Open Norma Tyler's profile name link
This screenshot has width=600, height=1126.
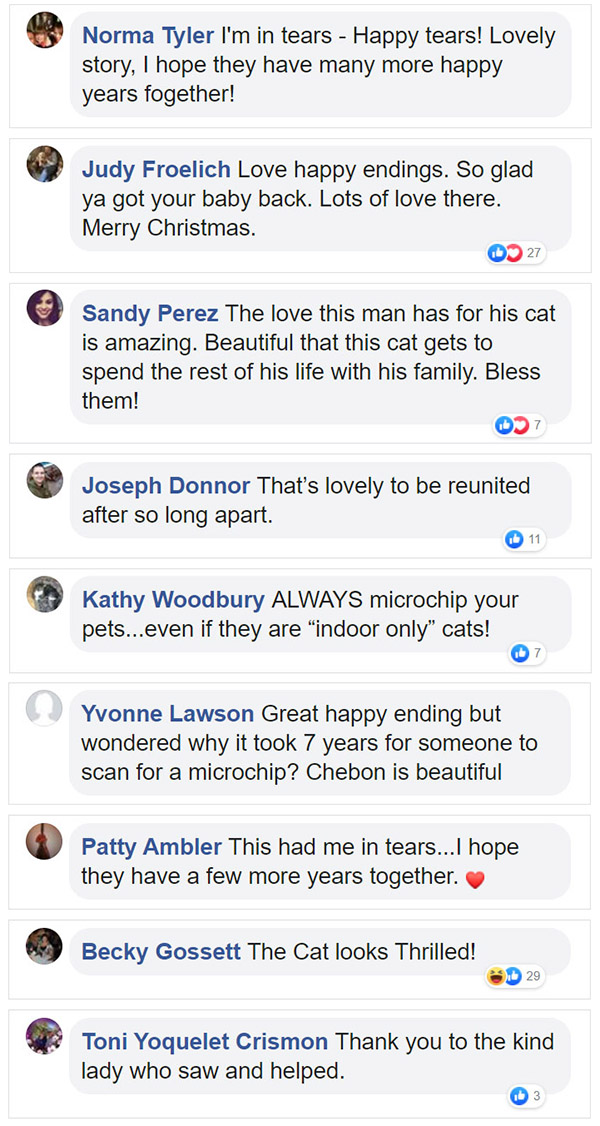tap(148, 36)
